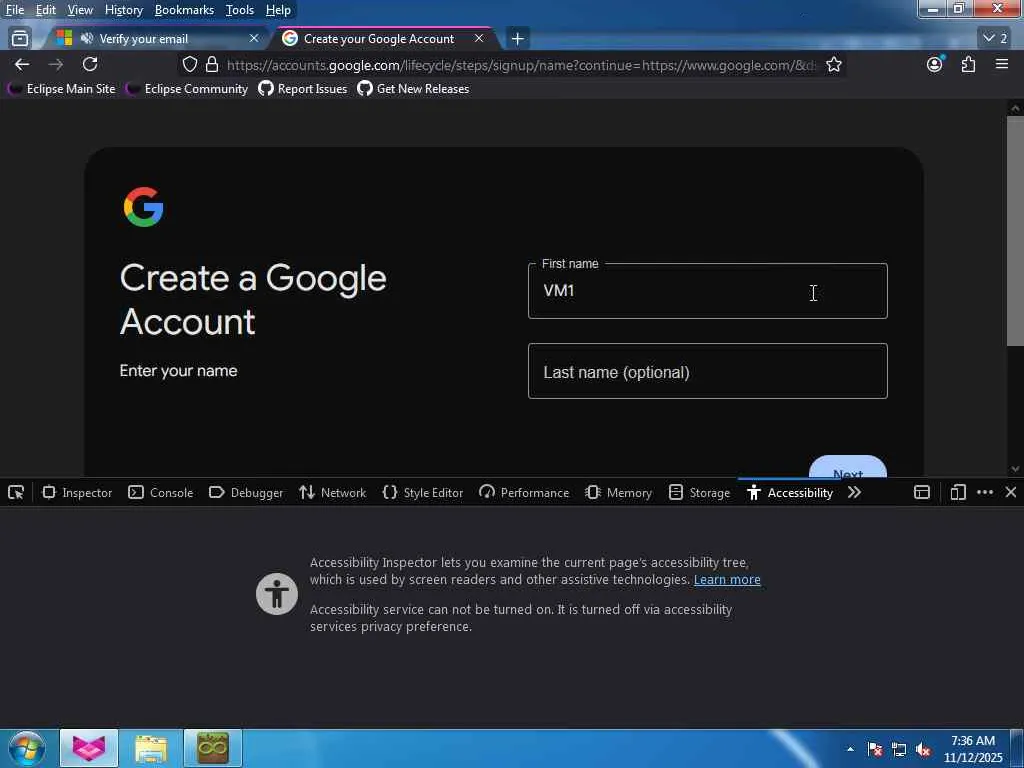Open the workspaces icon left of the tabs
This screenshot has width=1024, height=768.
(20, 39)
